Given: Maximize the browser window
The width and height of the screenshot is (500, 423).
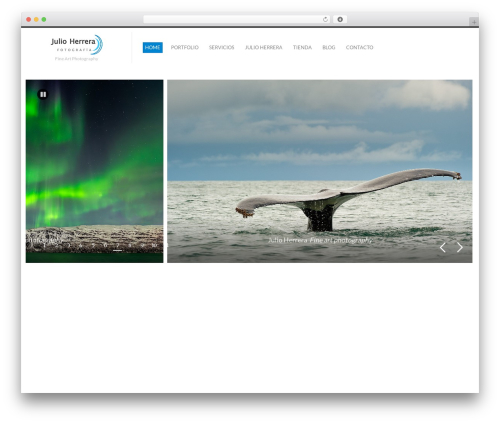Looking at the screenshot, I should 44,19.
